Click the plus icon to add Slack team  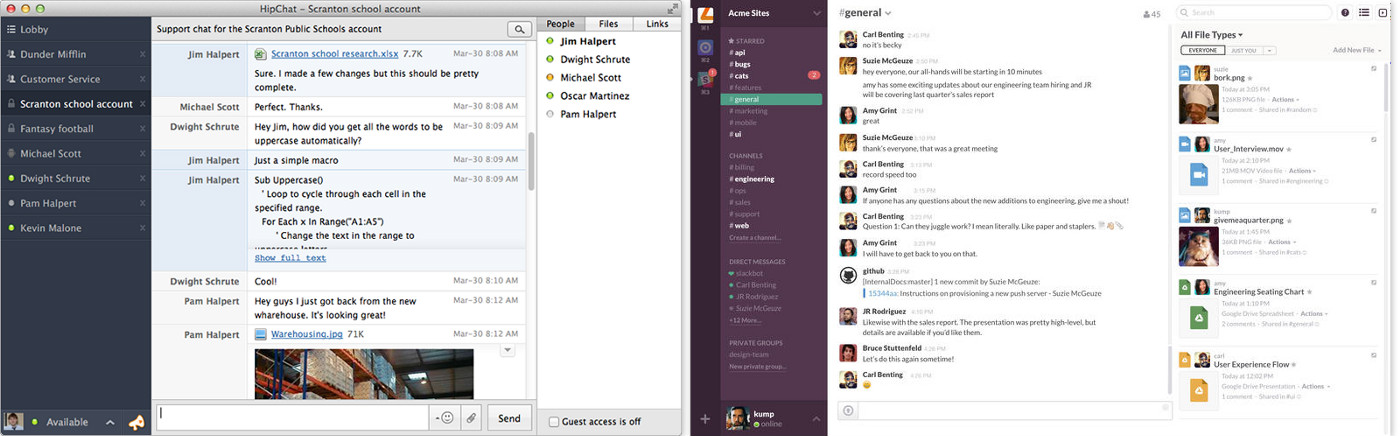[705, 419]
